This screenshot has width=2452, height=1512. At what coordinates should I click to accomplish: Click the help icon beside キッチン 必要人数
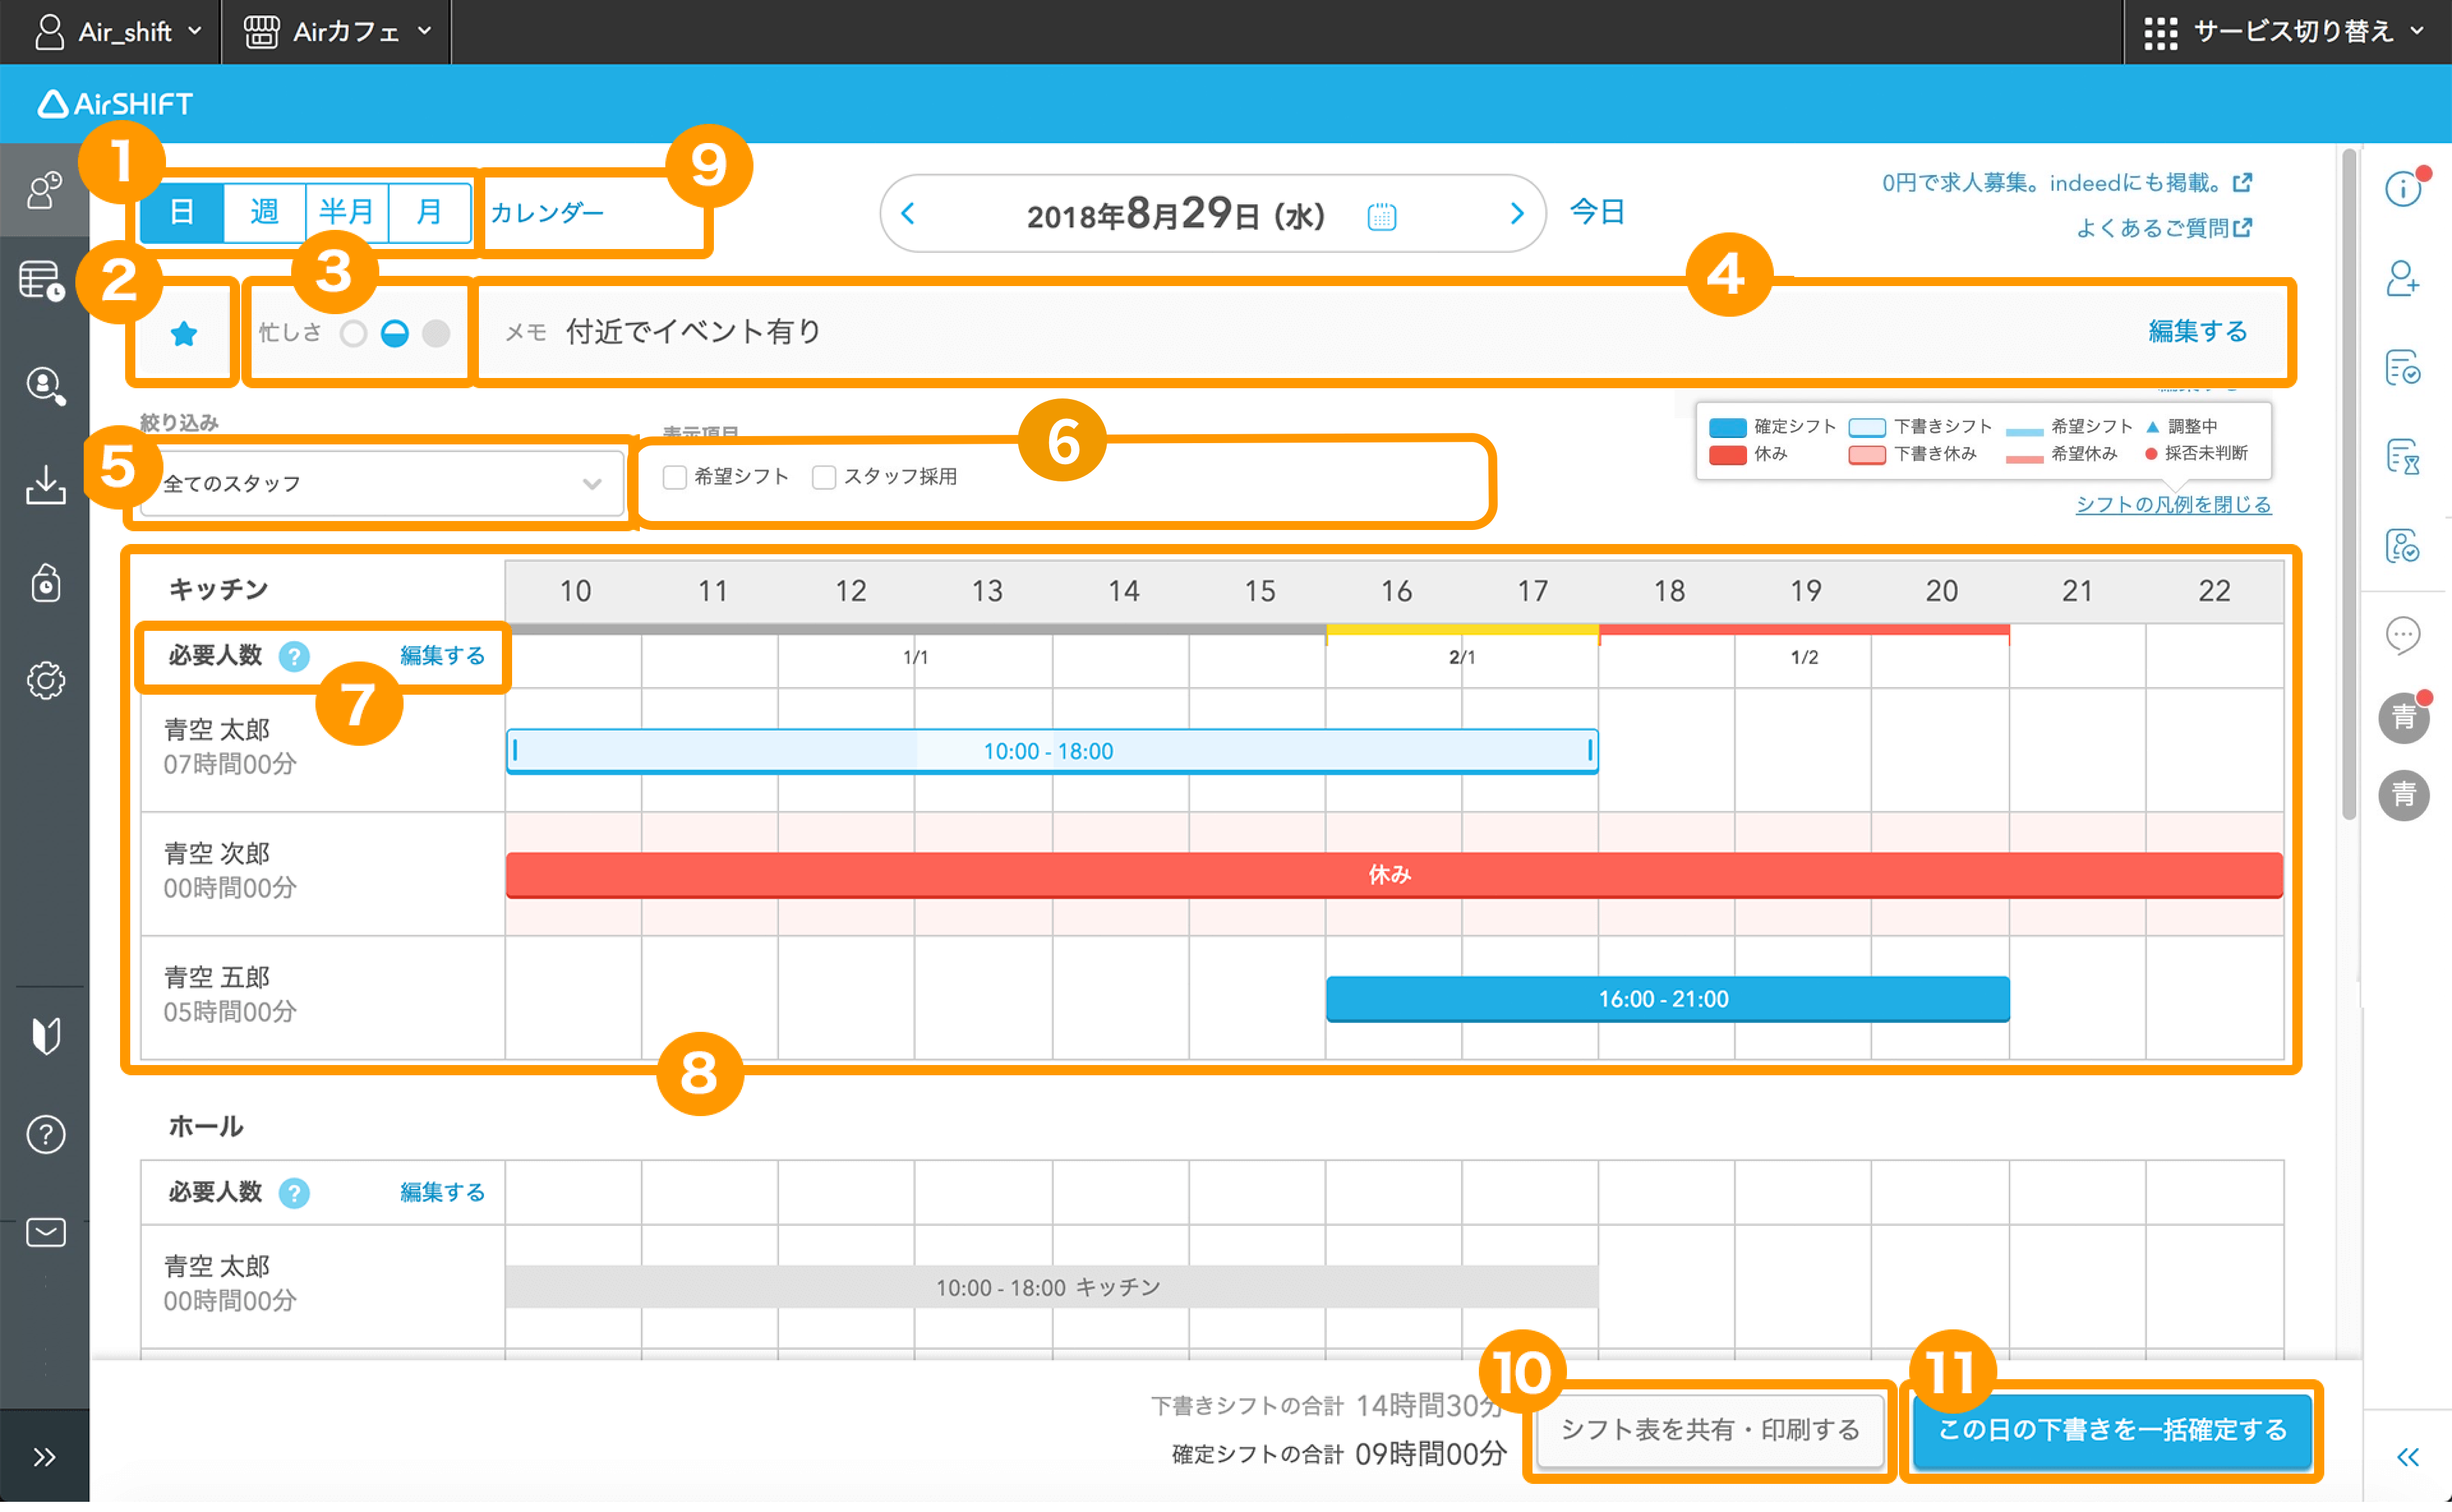(294, 657)
